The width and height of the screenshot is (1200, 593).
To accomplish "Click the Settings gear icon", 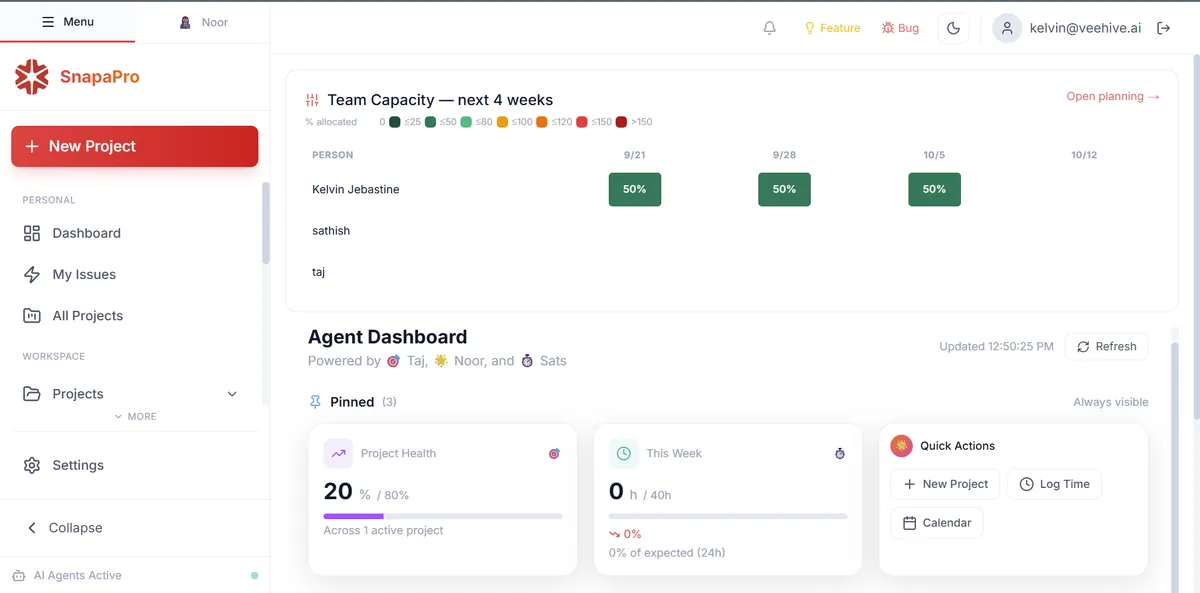I will [x=32, y=465].
